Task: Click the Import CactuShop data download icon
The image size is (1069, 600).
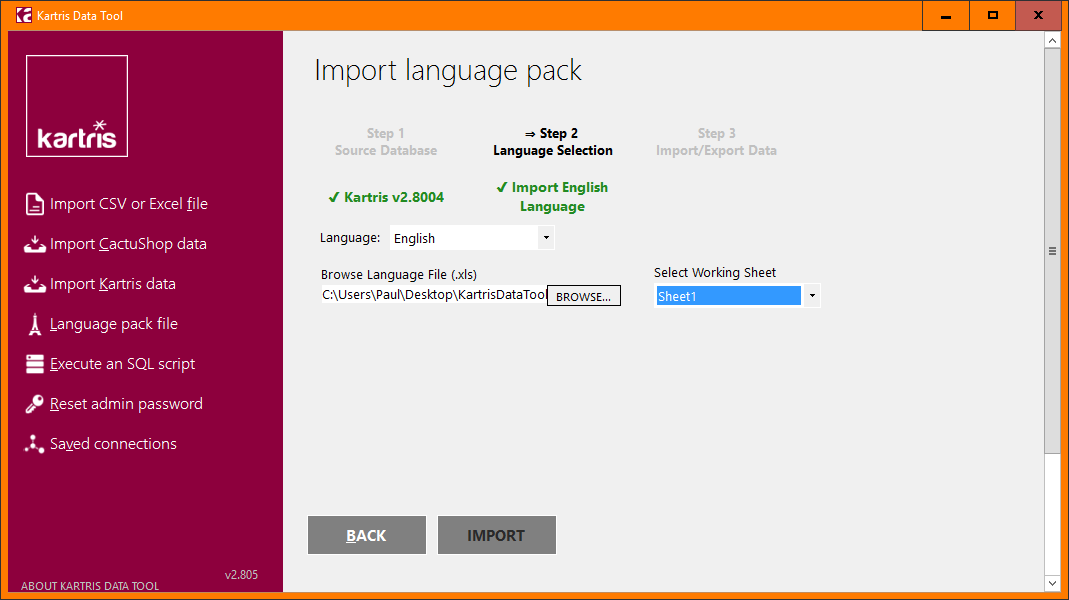Action: (x=35, y=244)
